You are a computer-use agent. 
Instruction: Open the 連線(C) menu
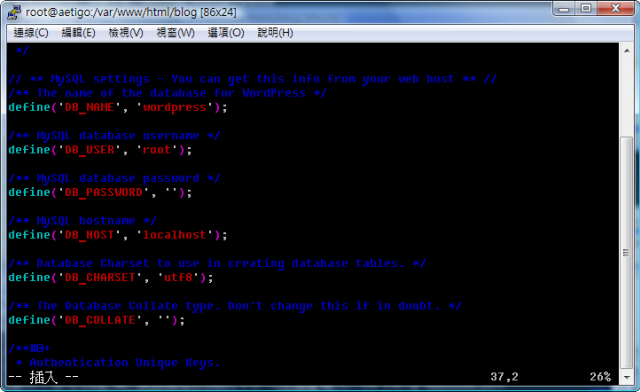tap(31, 33)
